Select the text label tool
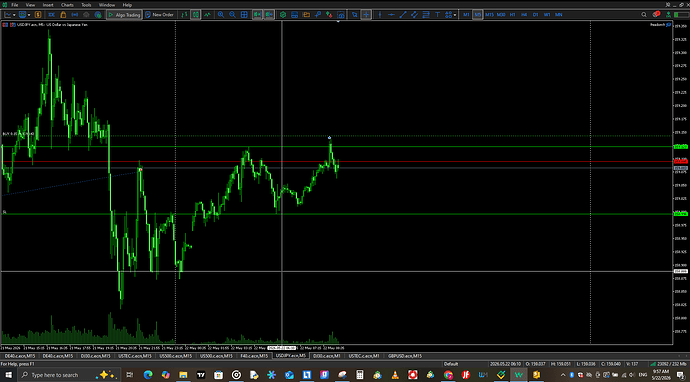 click(x=437, y=15)
